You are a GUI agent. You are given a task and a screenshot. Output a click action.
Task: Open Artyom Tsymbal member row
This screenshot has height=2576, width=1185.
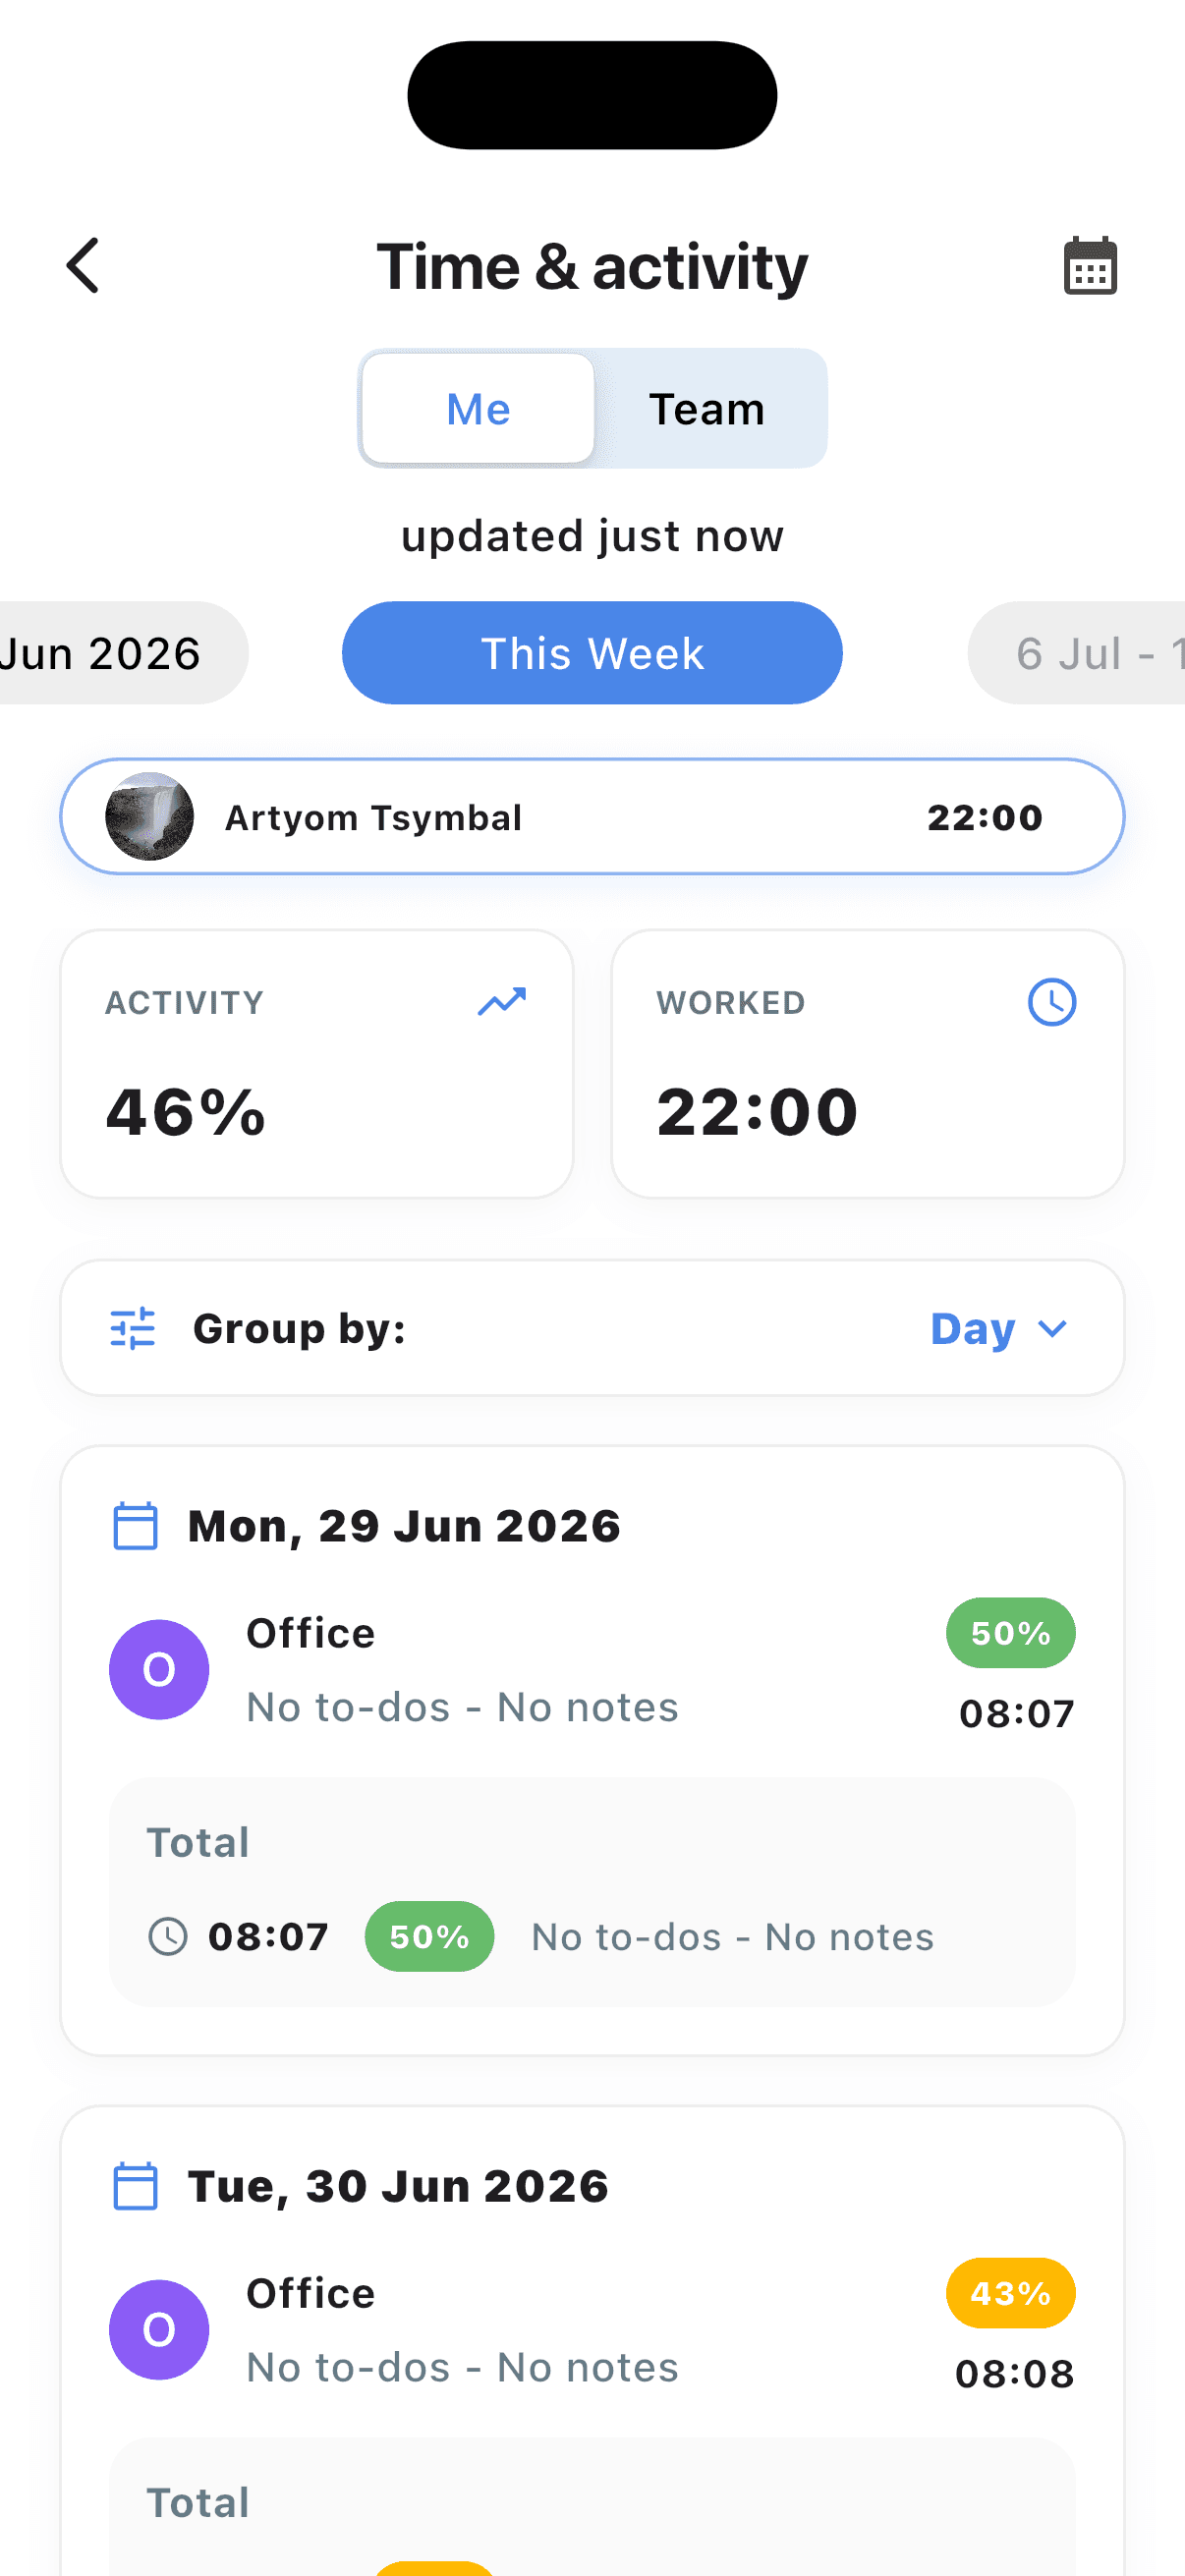pos(592,817)
